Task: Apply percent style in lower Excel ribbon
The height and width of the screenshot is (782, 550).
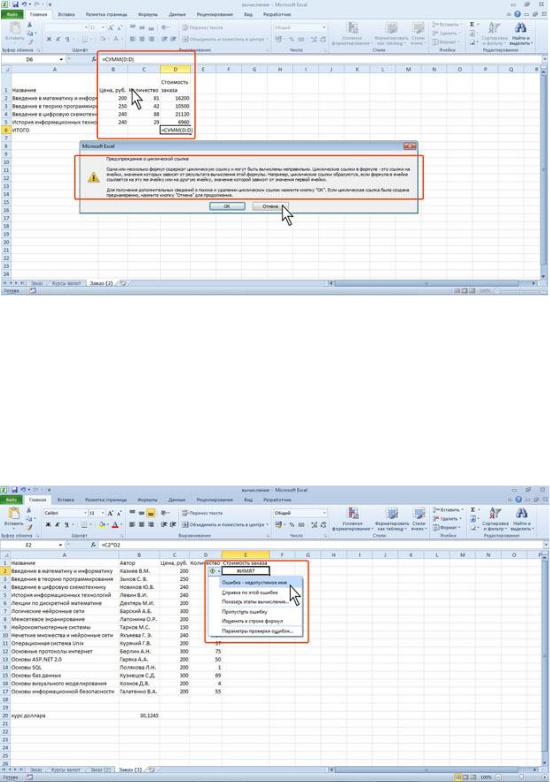Action: [x=293, y=525]
